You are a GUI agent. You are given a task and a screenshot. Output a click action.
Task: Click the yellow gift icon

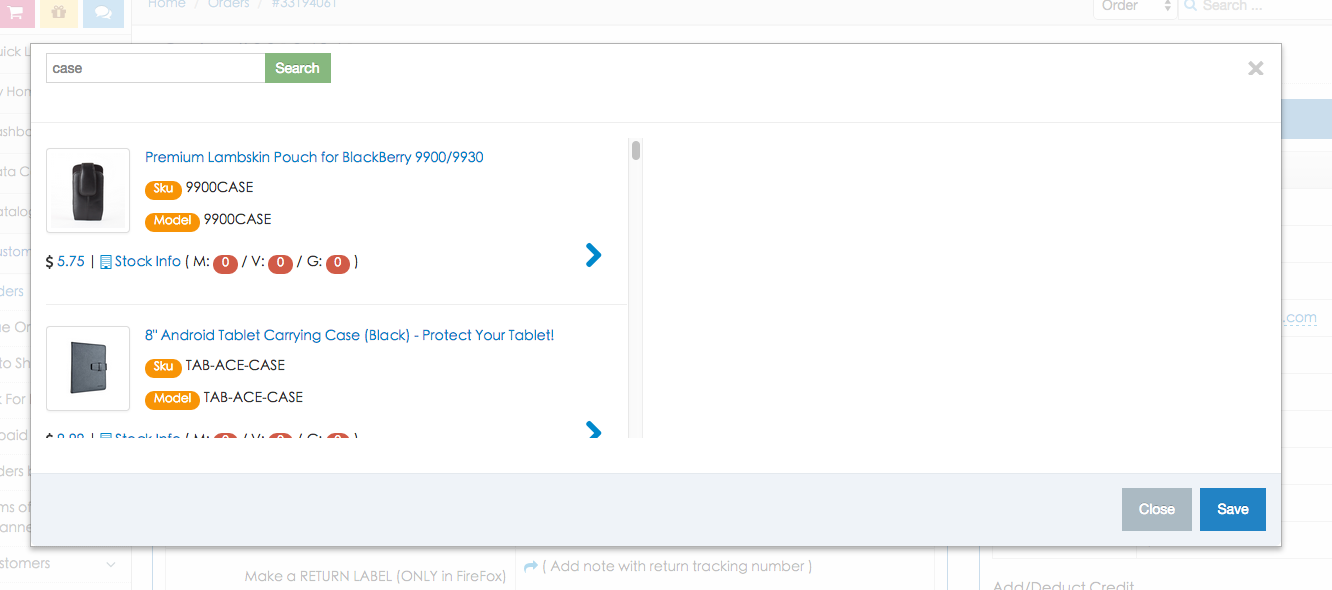[x=59, y=12]
